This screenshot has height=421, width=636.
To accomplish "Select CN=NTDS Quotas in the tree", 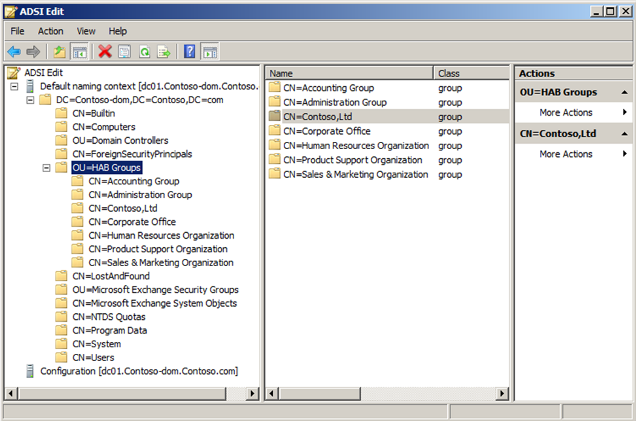I will (x=109, y=317).
